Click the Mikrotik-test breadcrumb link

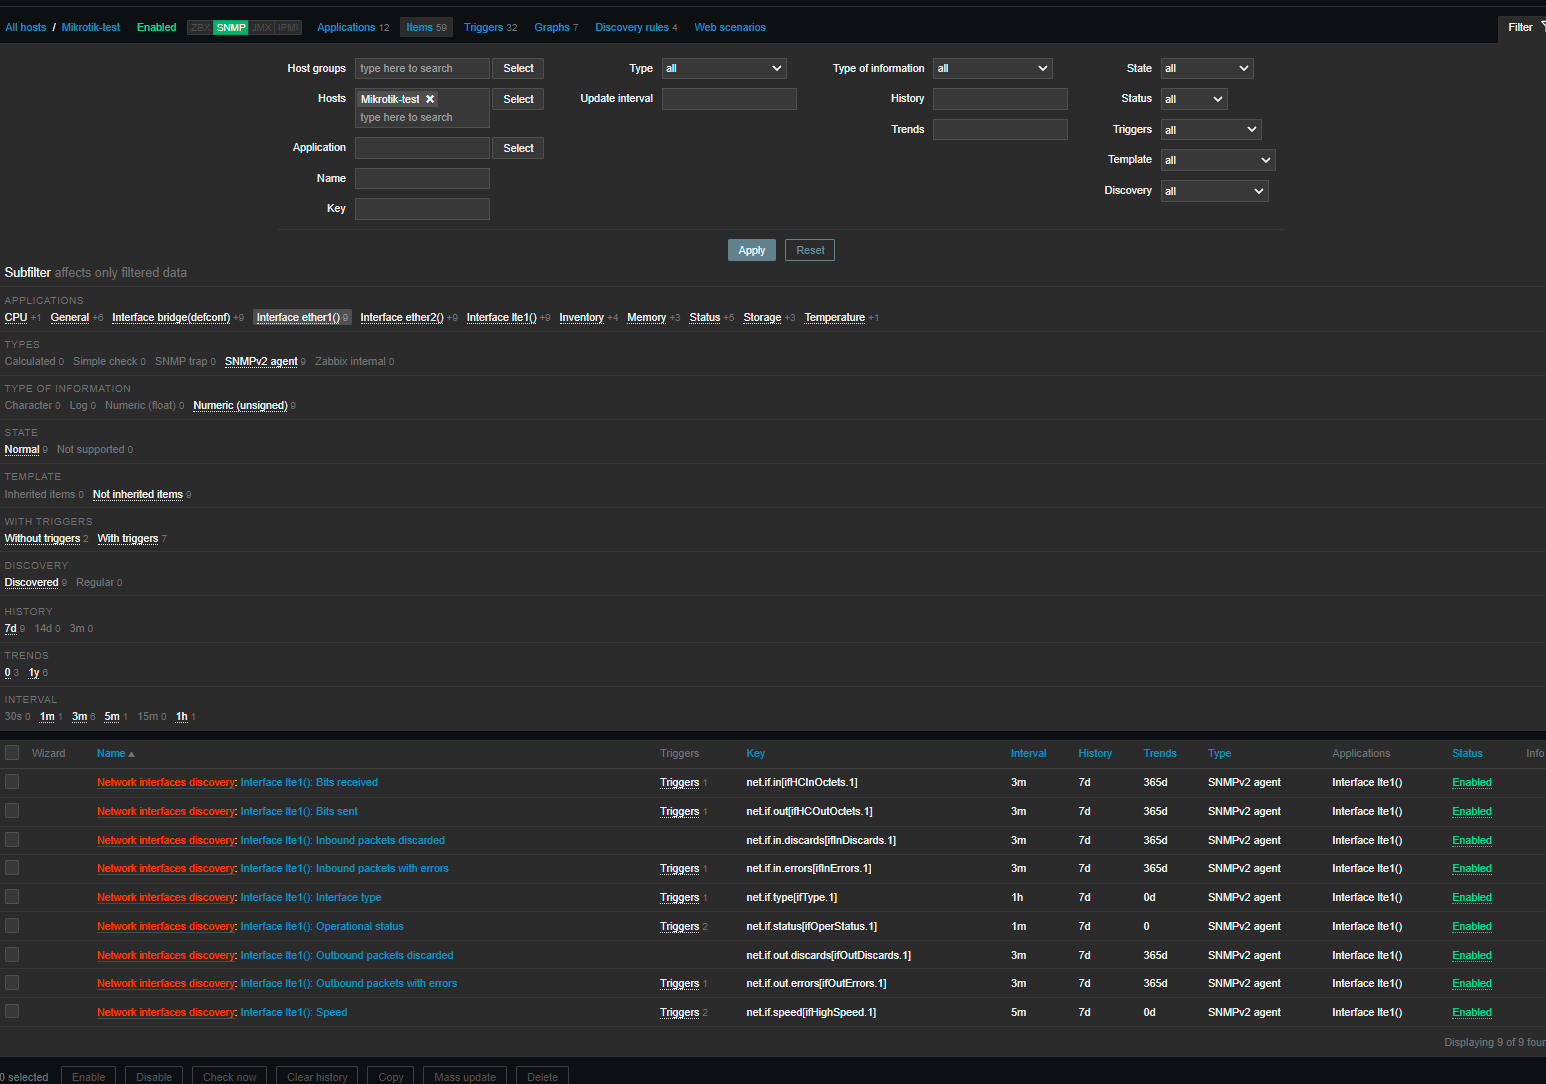91,27
